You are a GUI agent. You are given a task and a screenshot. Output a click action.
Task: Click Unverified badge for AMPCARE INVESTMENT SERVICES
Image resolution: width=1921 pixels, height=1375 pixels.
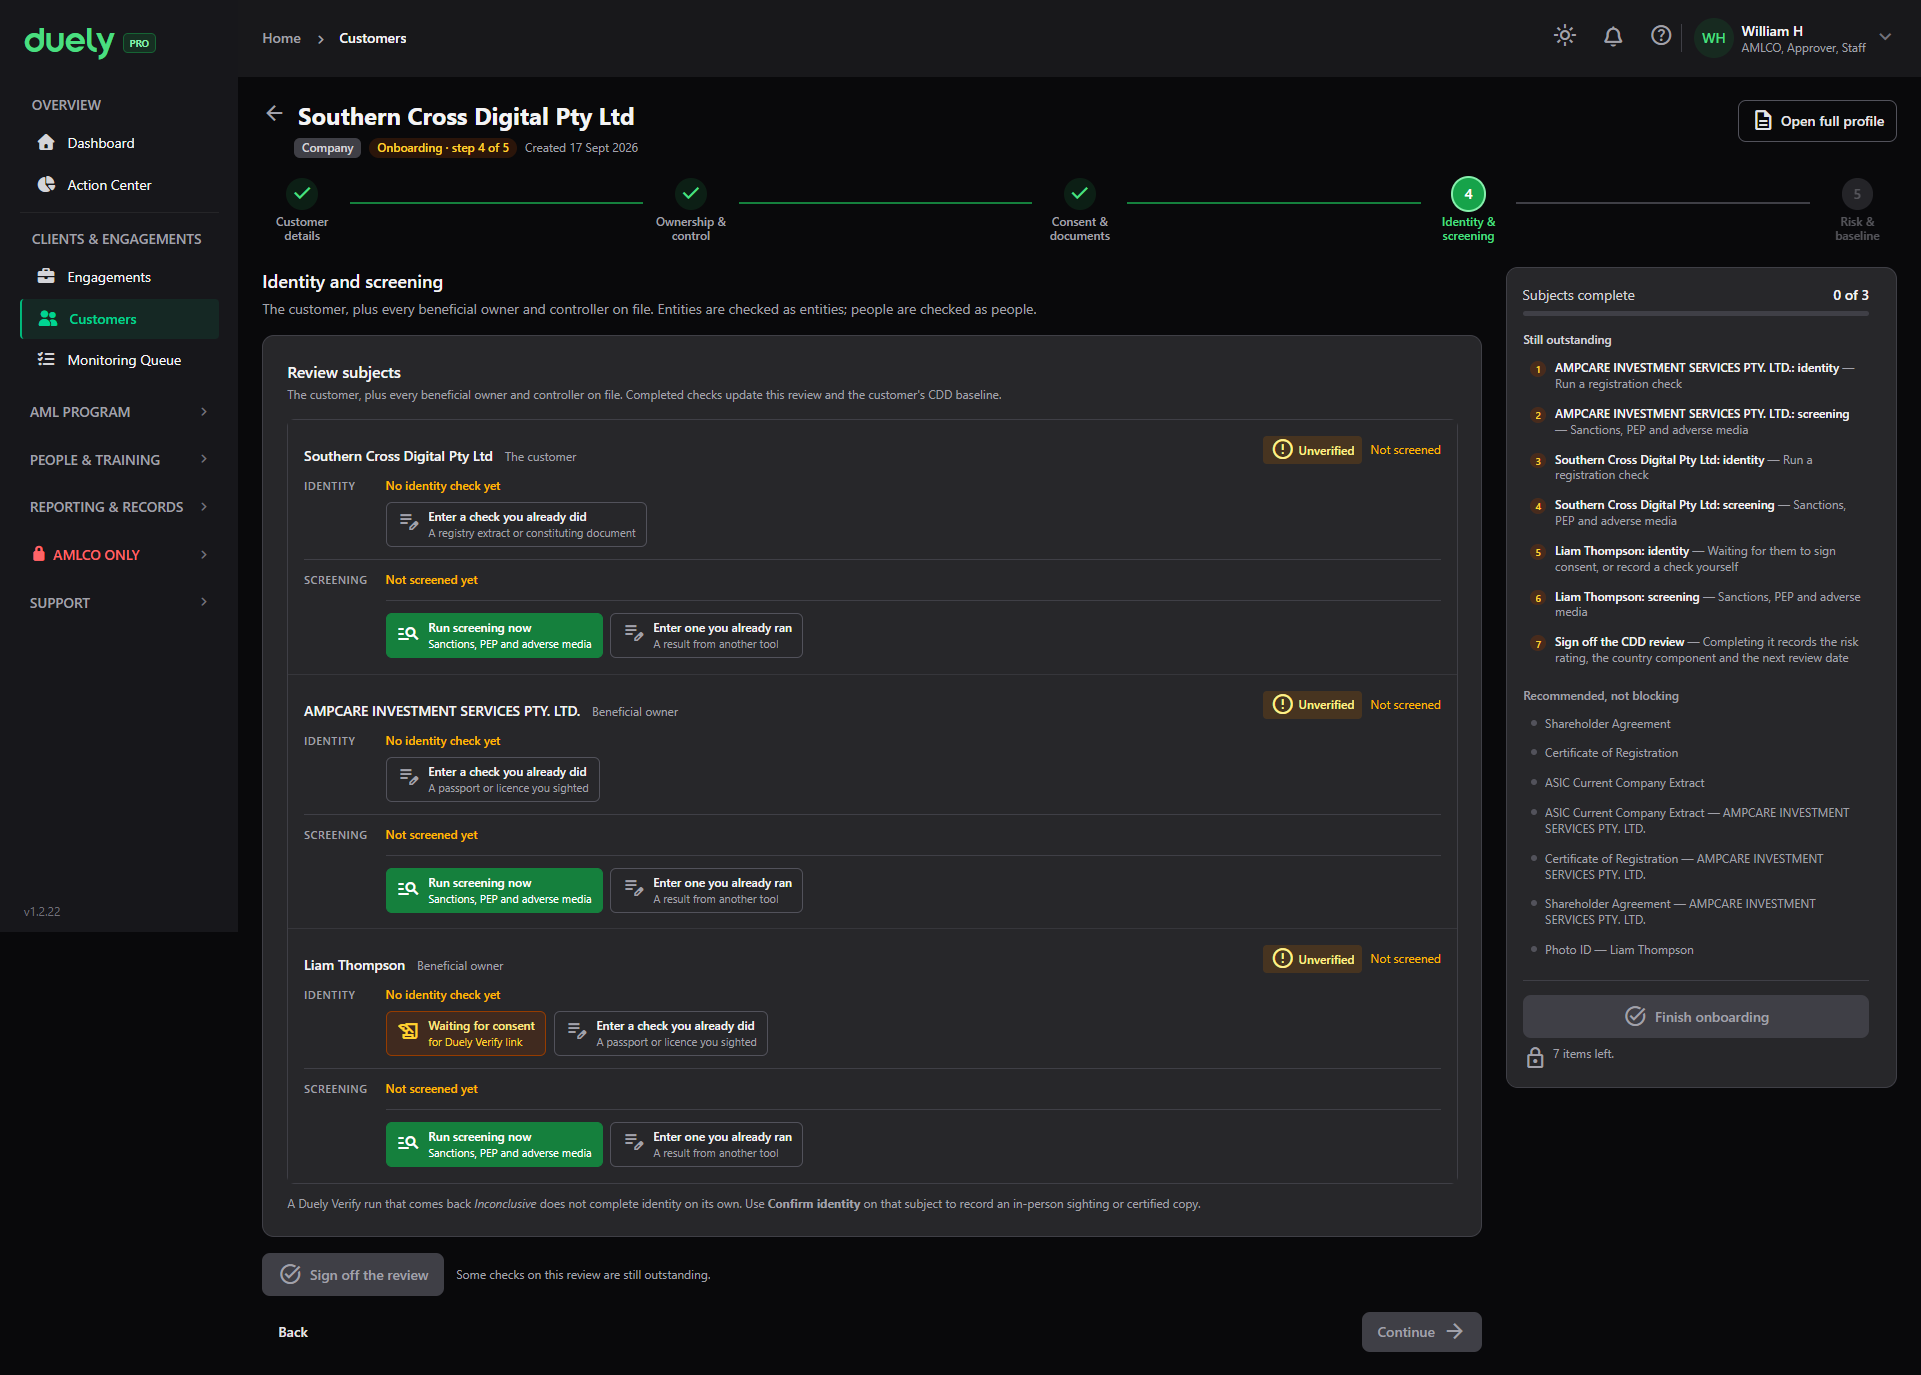[1312, 705]
